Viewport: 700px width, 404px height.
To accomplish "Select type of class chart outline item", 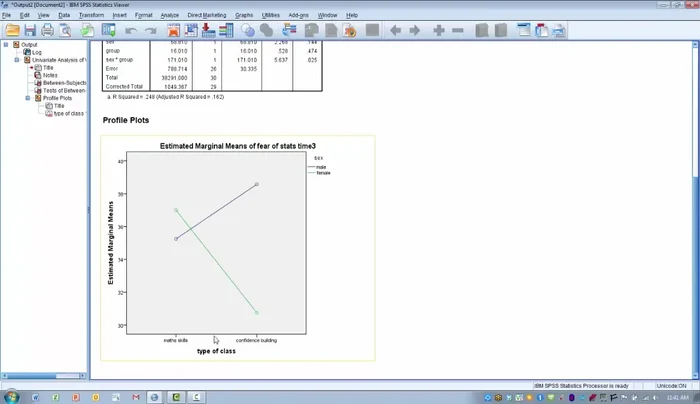I will pos(68,113).
